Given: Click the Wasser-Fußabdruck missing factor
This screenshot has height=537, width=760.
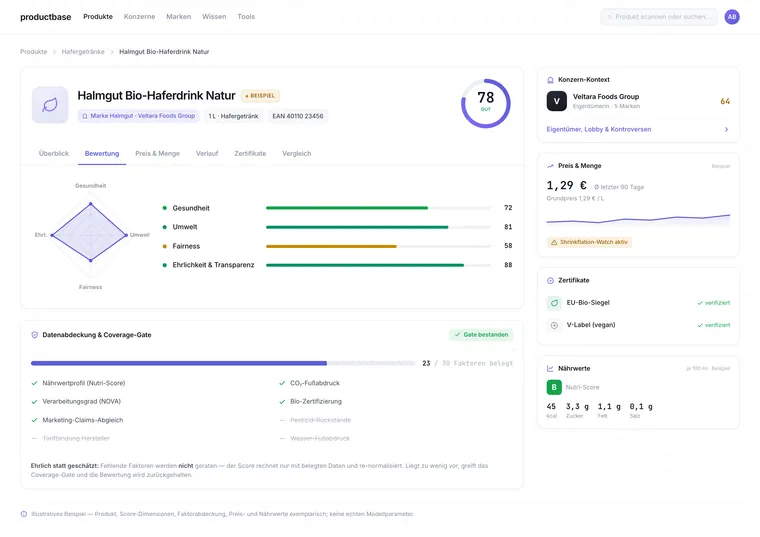Looking at the screenshot, I should (319, 439).
